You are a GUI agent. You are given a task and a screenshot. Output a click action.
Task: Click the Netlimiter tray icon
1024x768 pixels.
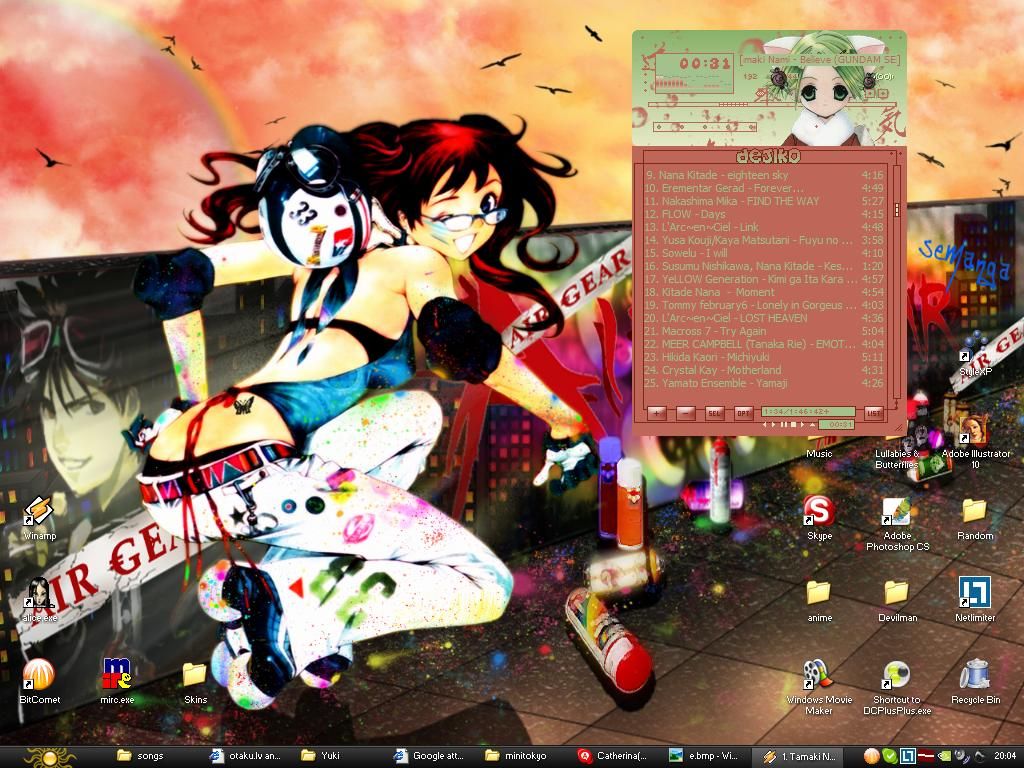(907, 756)
